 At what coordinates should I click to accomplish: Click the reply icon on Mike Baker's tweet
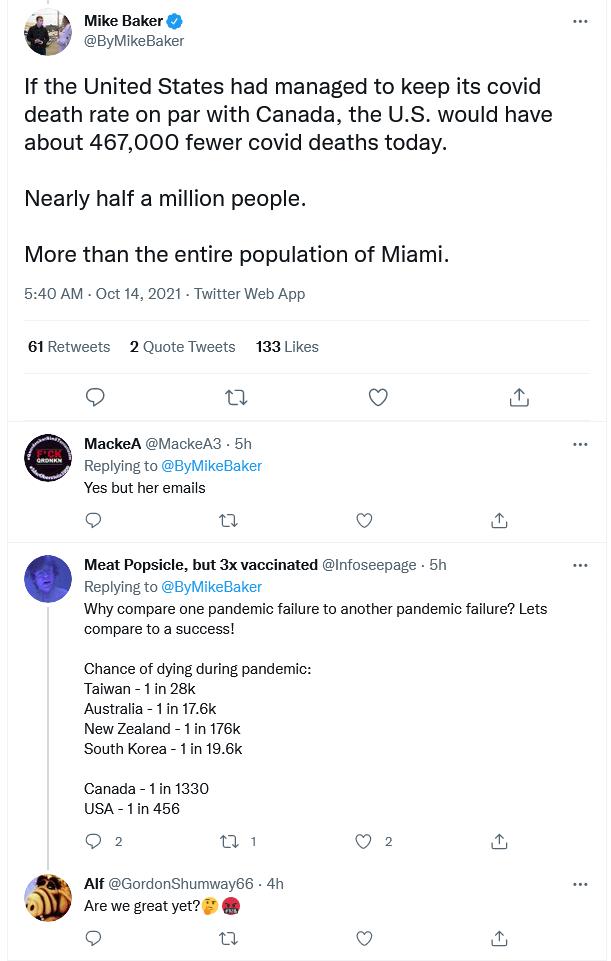click(95, 397)
